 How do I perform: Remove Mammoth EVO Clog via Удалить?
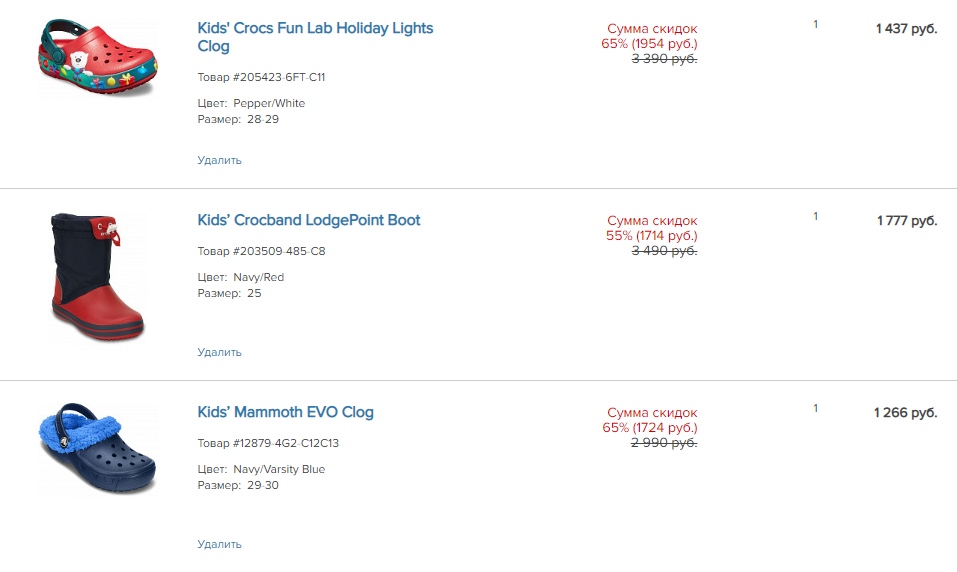click(x=219, y=544)
